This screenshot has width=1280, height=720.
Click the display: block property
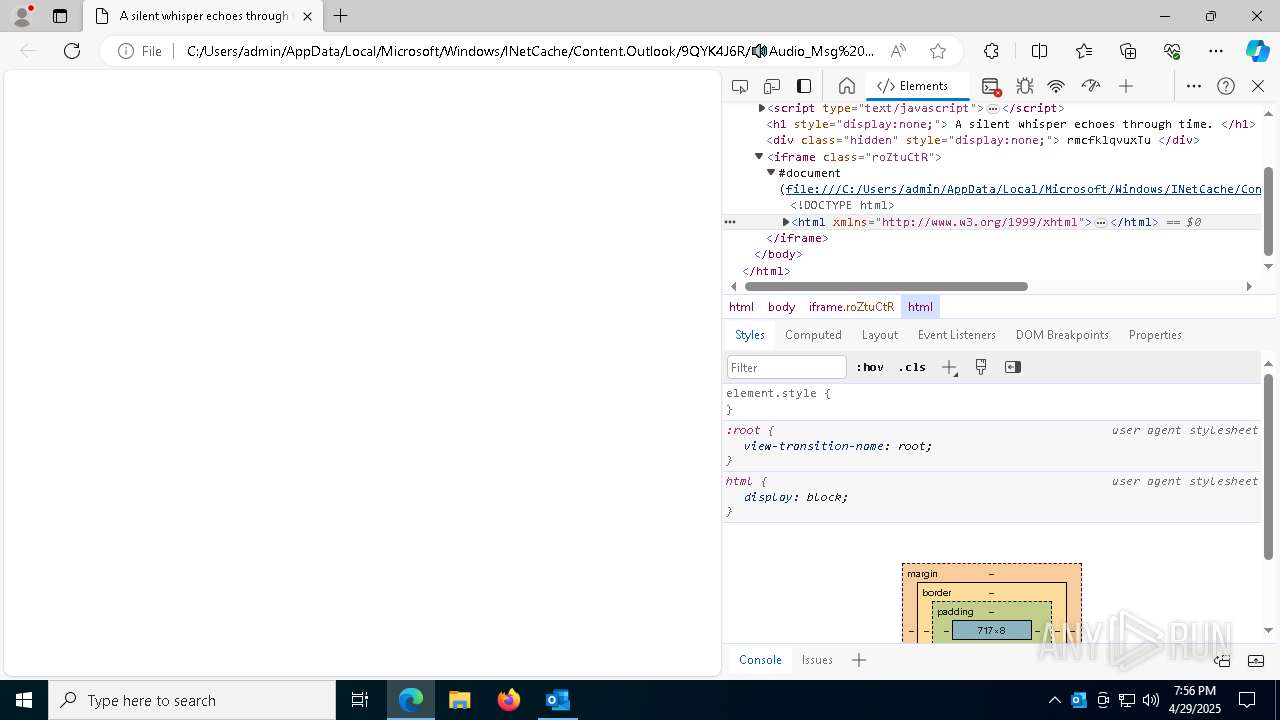point(796,497)
